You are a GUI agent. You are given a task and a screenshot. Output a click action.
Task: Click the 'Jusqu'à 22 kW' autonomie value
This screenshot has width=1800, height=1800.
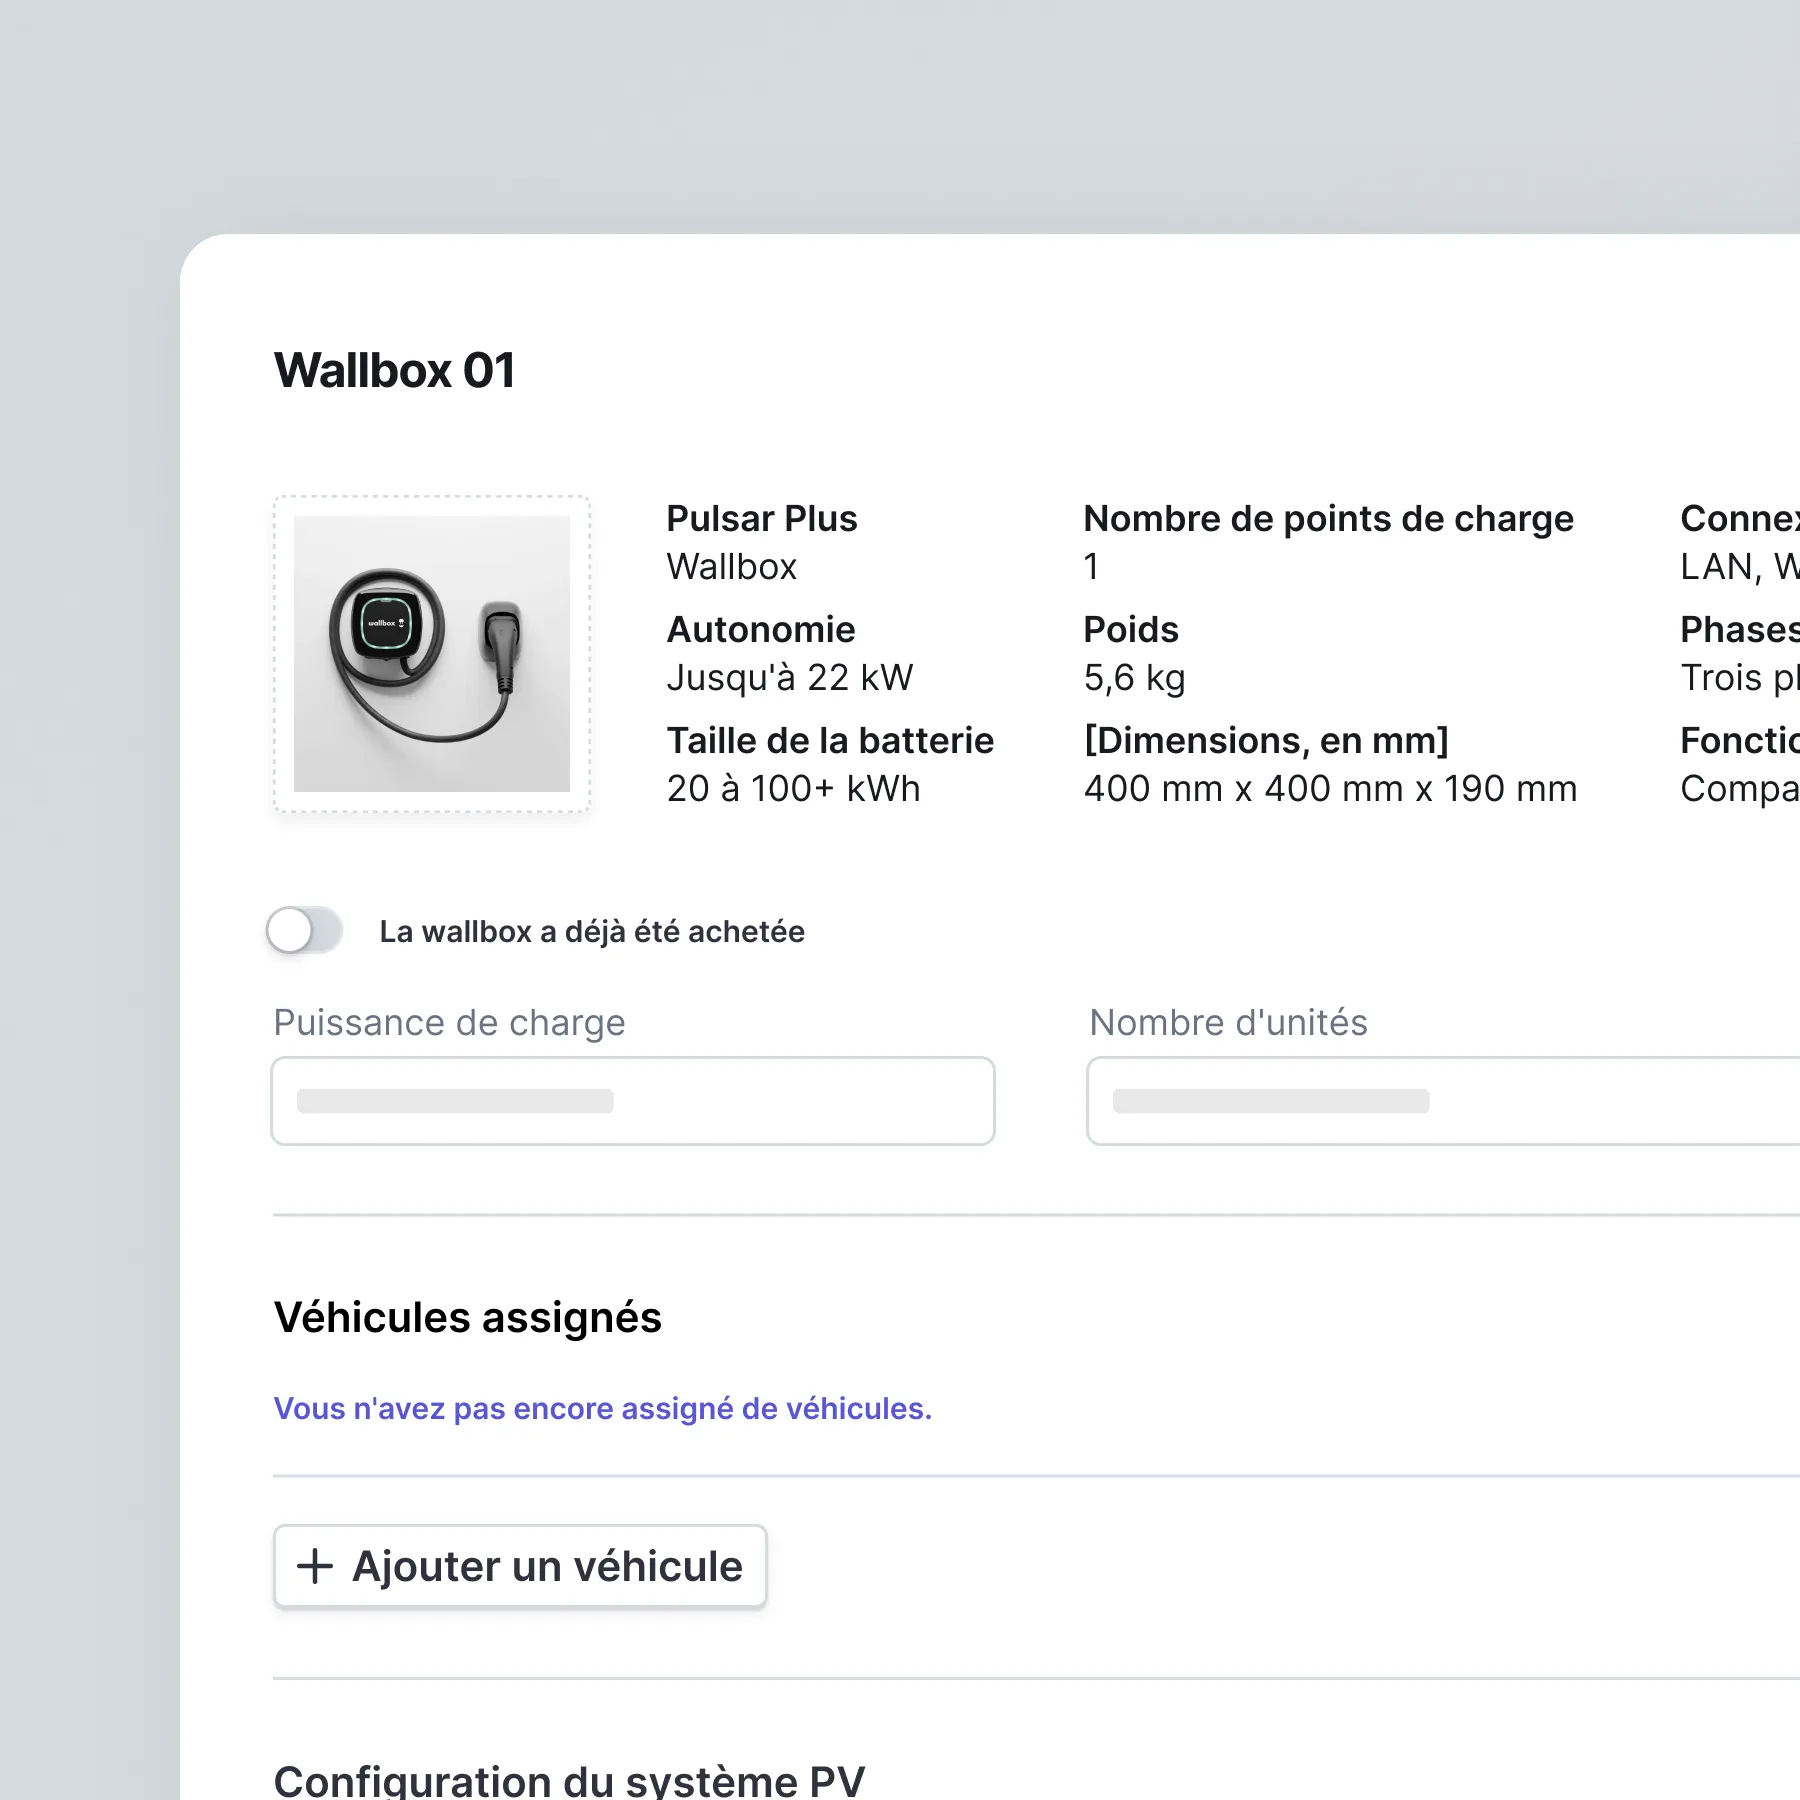790,678
